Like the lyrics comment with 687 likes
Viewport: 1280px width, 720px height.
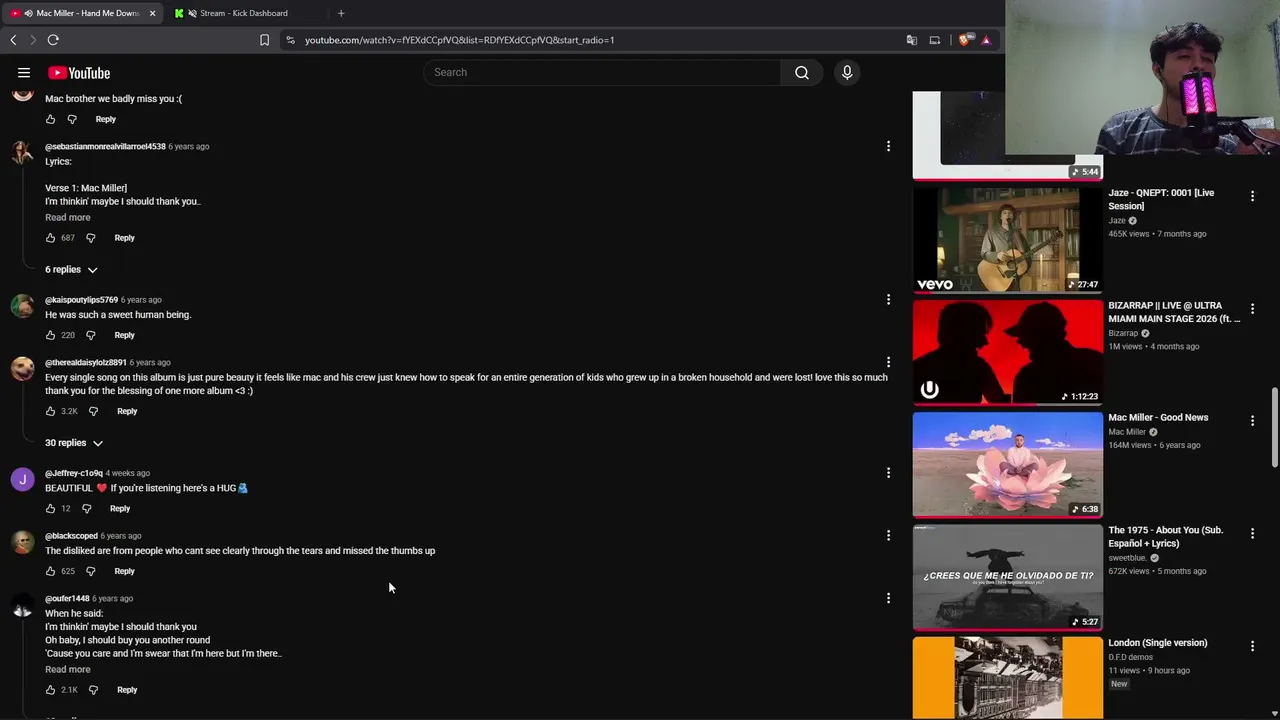[50, 238]
